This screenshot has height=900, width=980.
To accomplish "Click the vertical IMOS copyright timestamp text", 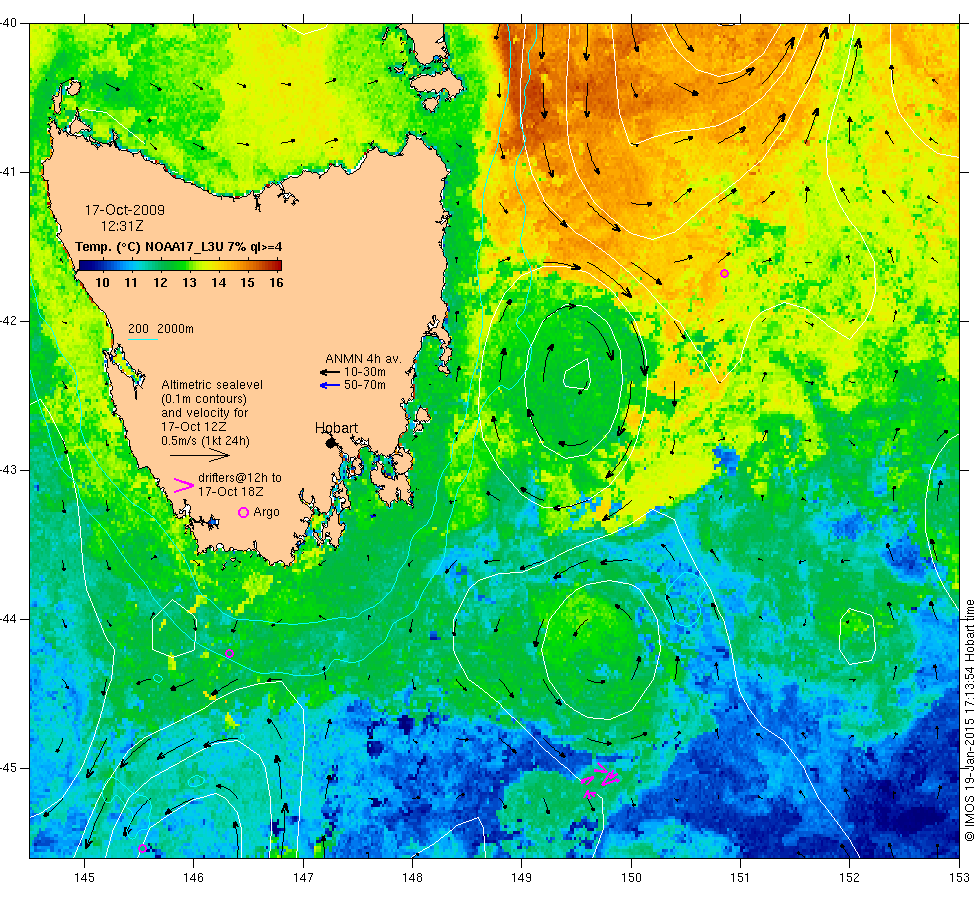I will click(969, 721).
